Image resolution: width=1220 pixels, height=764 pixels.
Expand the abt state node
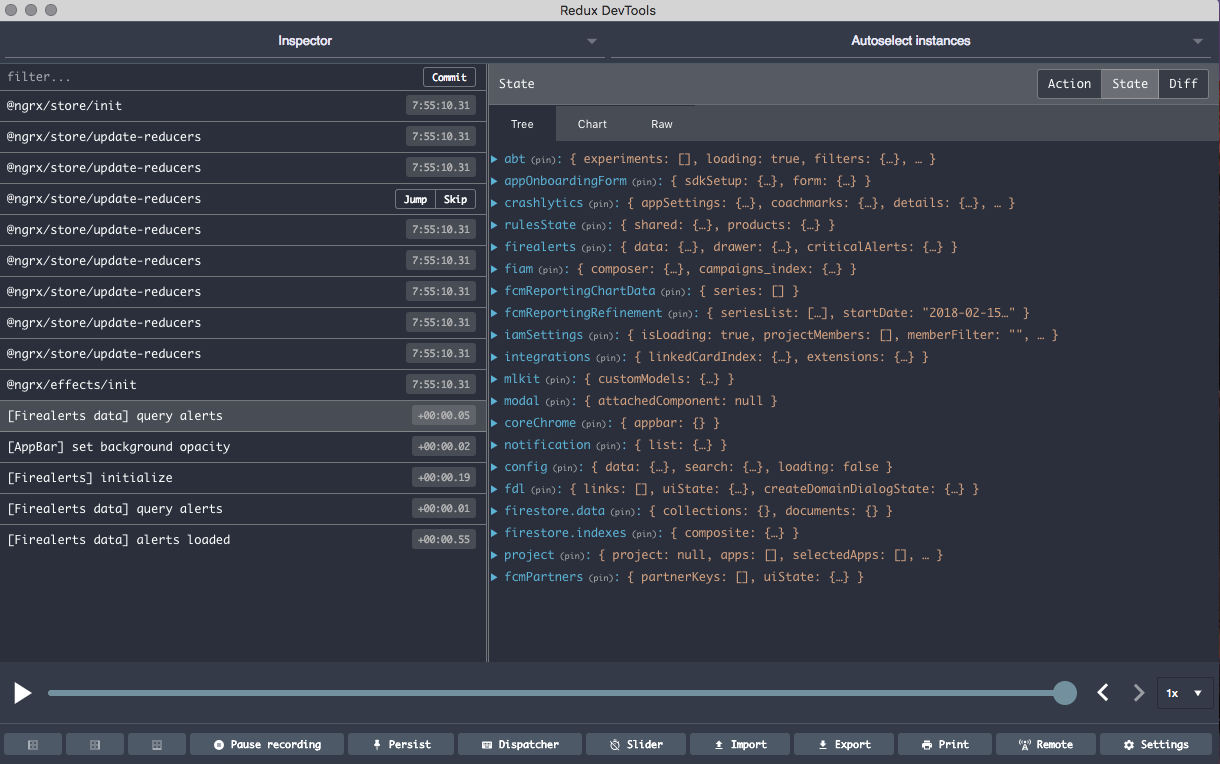(495, 159)
